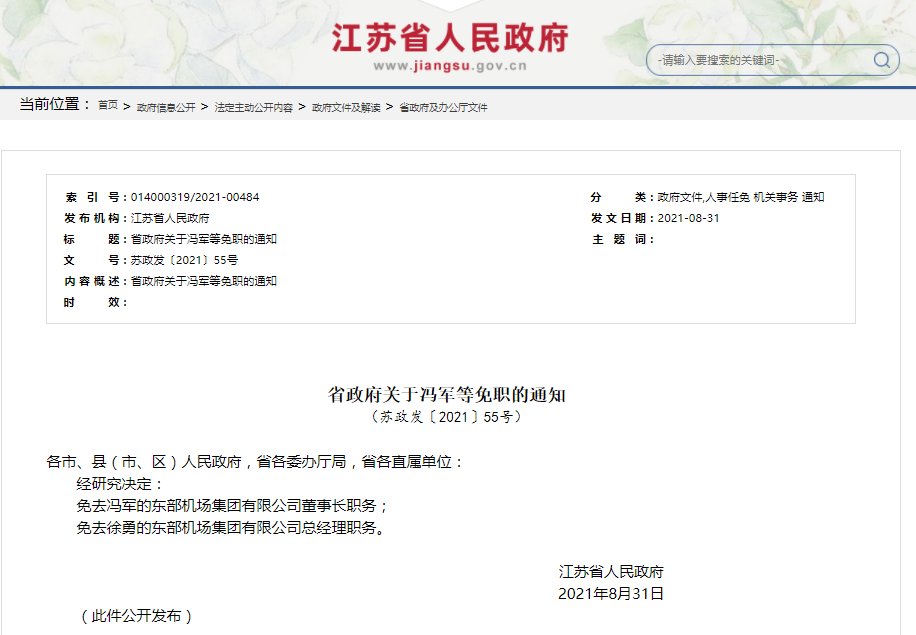Click the line about 徐勇 总经理职务

tap(231, 528)
